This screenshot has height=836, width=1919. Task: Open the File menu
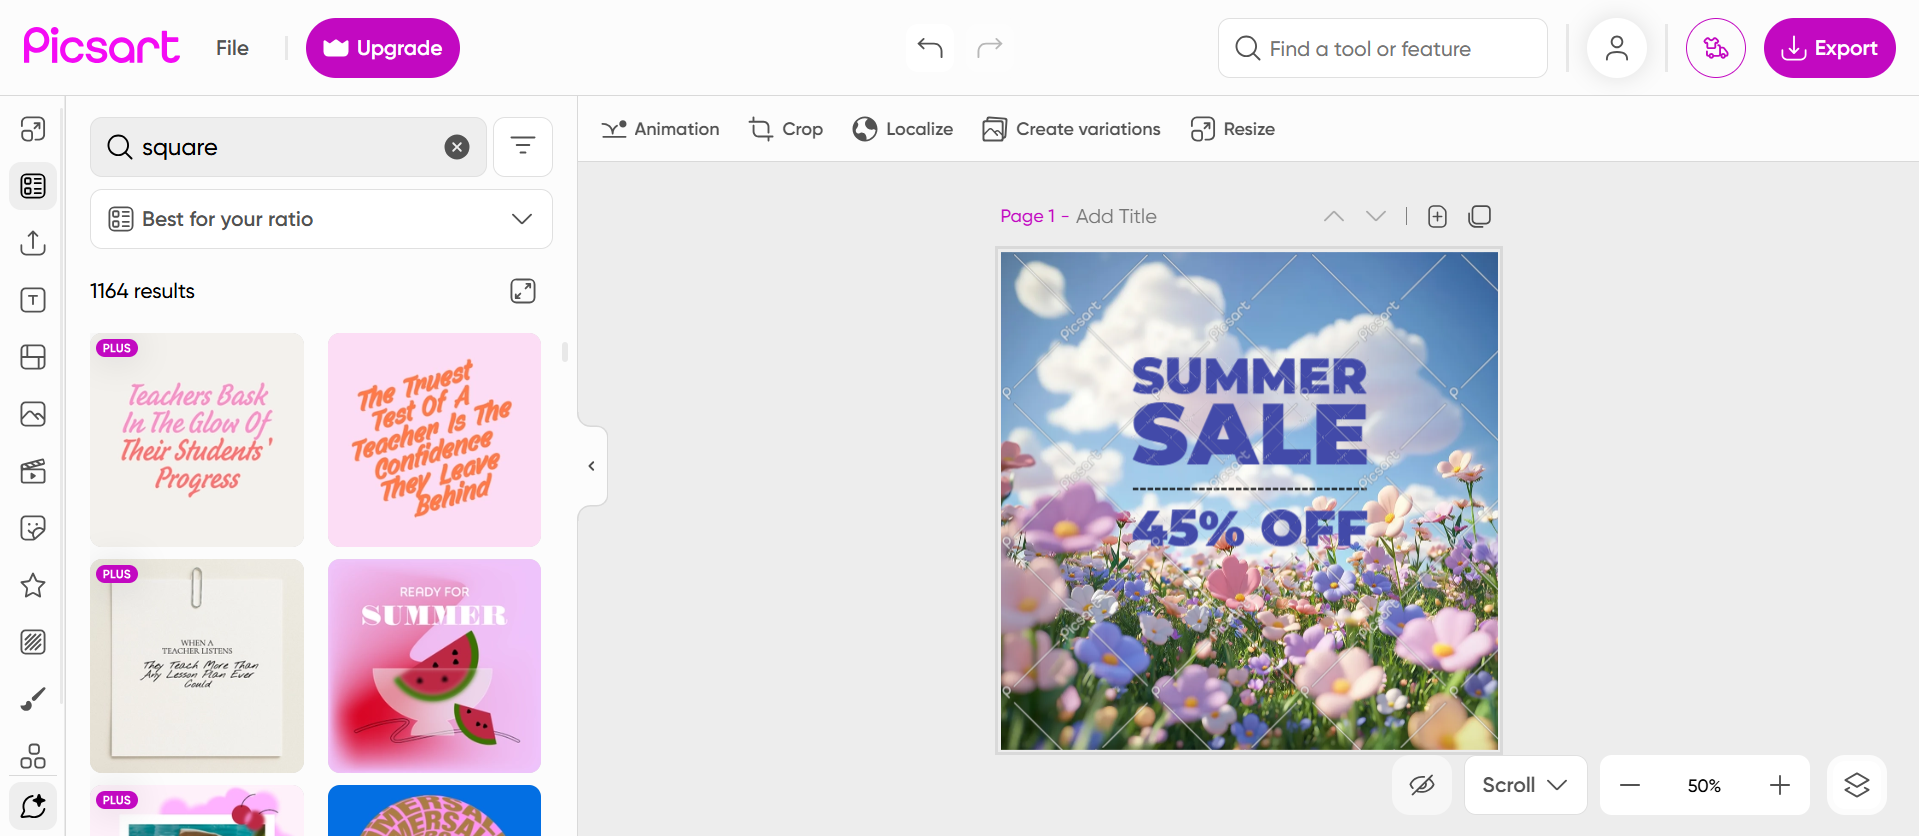point(232,48)
